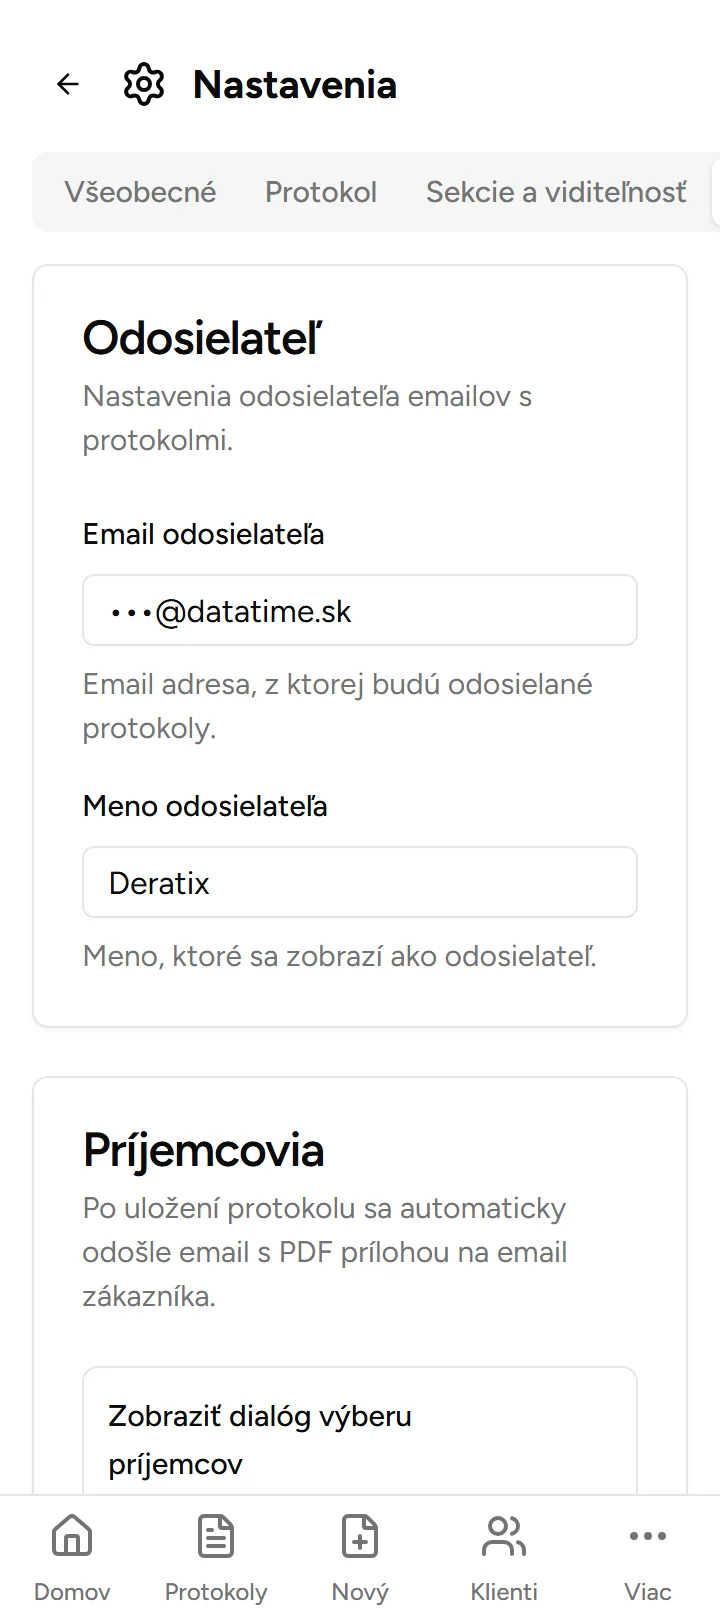This screenshot has width=720, height=1624.
Task: Tap the back arrow icon
Action: pyautogui.click(x=67, y=84)
